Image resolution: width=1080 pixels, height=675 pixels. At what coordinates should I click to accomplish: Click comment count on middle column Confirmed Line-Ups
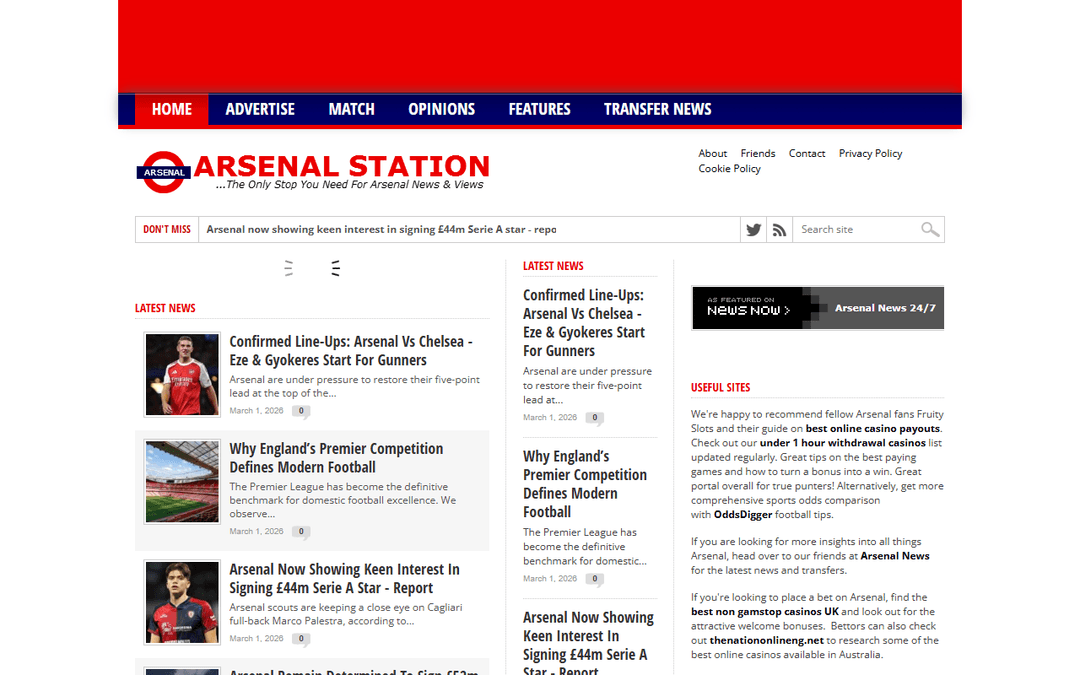(x=594, y=418)
